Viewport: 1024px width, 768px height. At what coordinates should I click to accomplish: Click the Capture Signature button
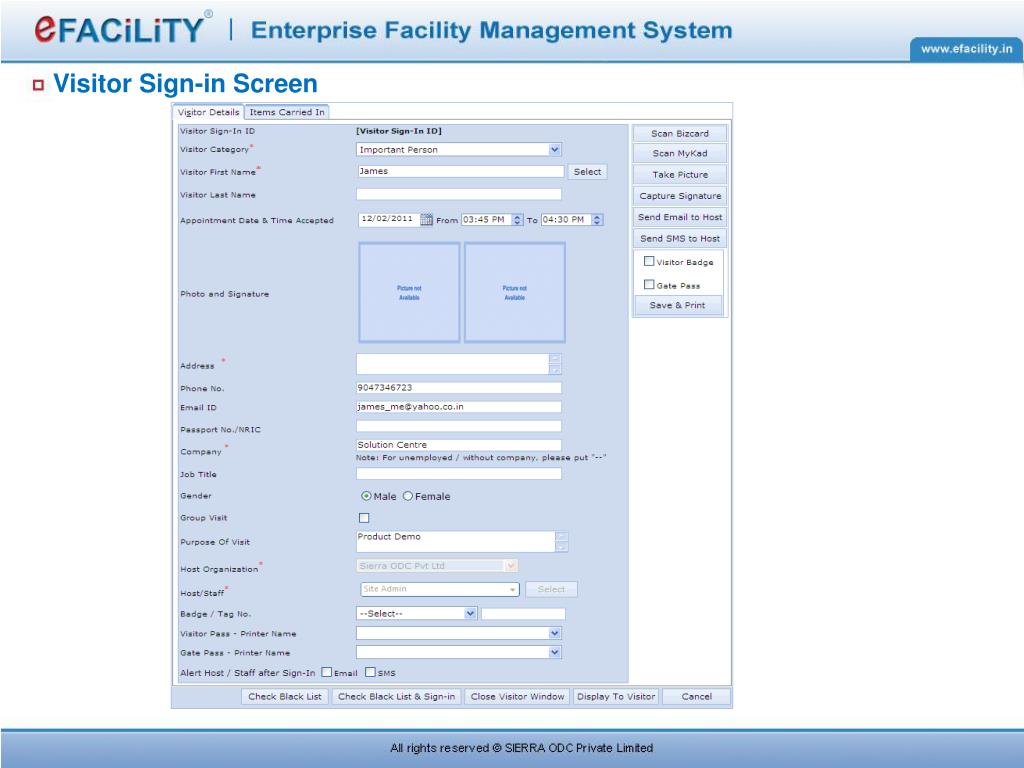coord(680,196)
